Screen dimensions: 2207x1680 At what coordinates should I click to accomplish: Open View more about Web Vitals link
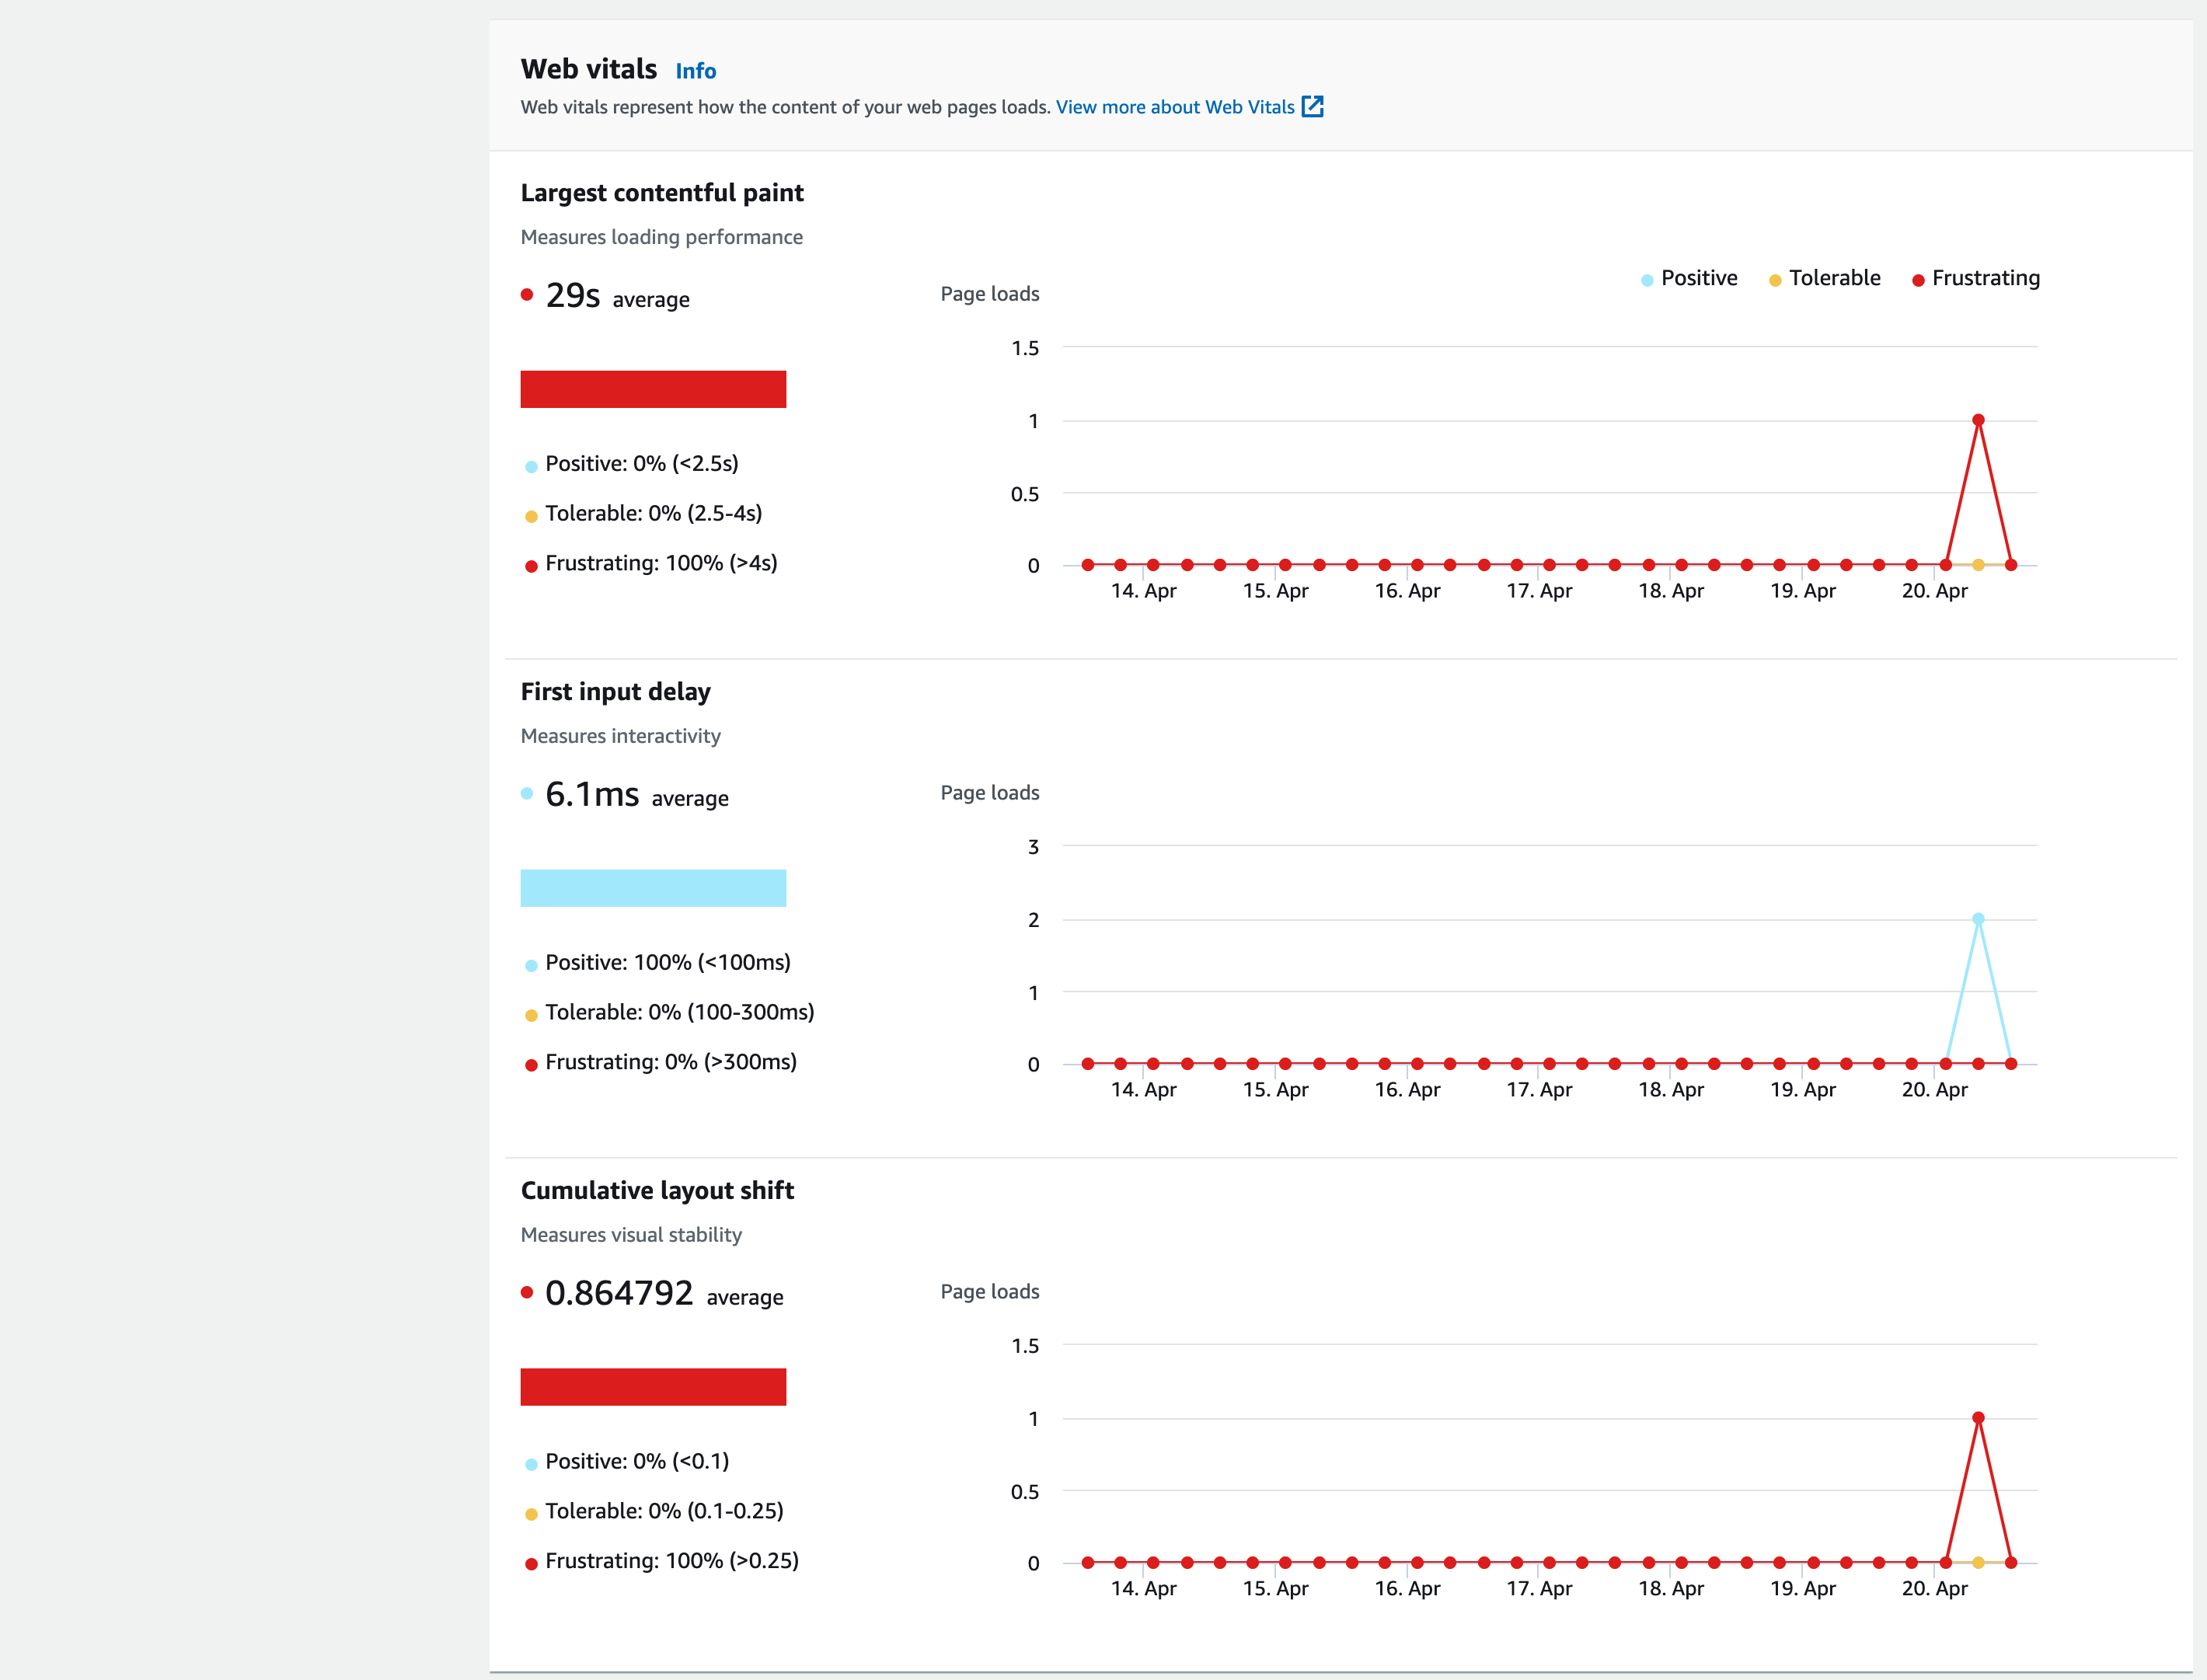coord(1174,107)
